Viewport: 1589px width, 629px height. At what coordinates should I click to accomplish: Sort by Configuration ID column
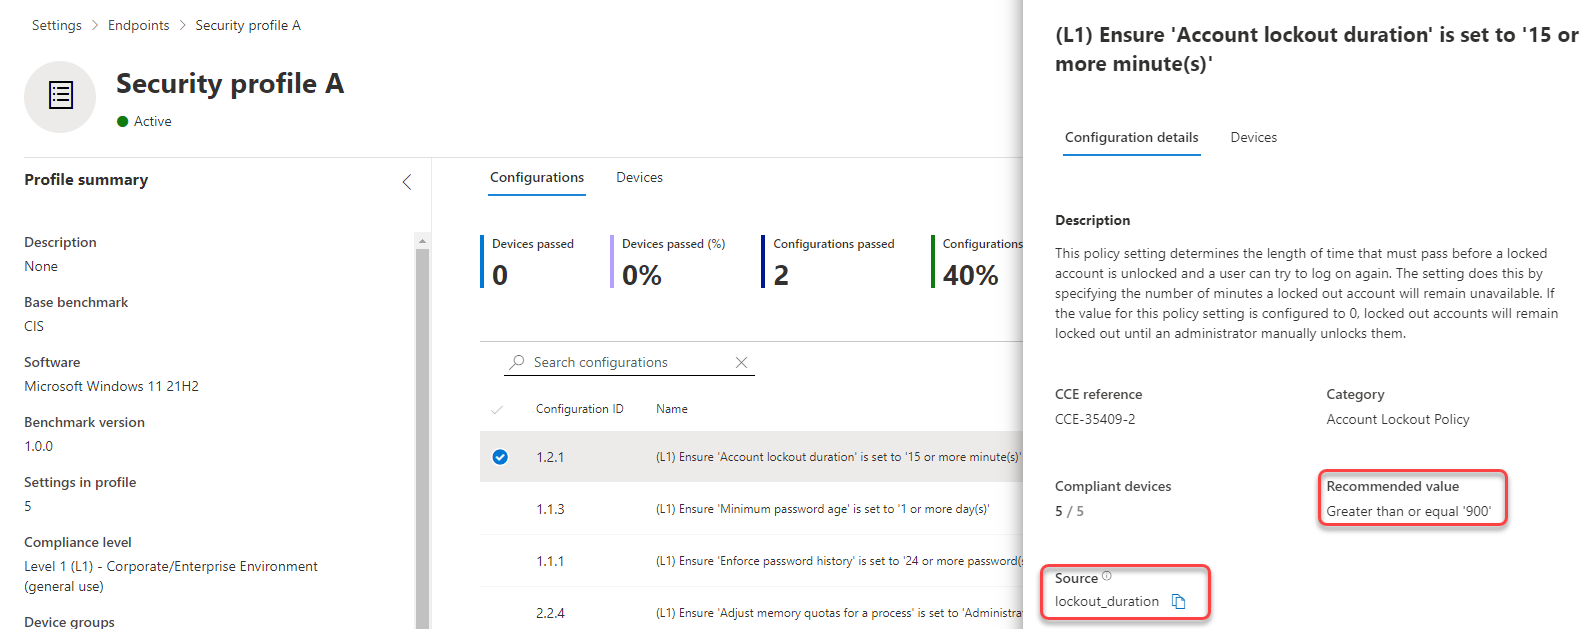point(579,409)
